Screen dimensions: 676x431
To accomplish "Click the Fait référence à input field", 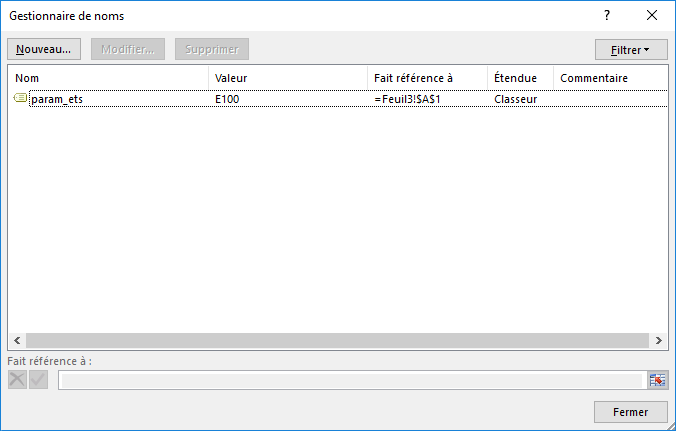I will coord(350,380).
